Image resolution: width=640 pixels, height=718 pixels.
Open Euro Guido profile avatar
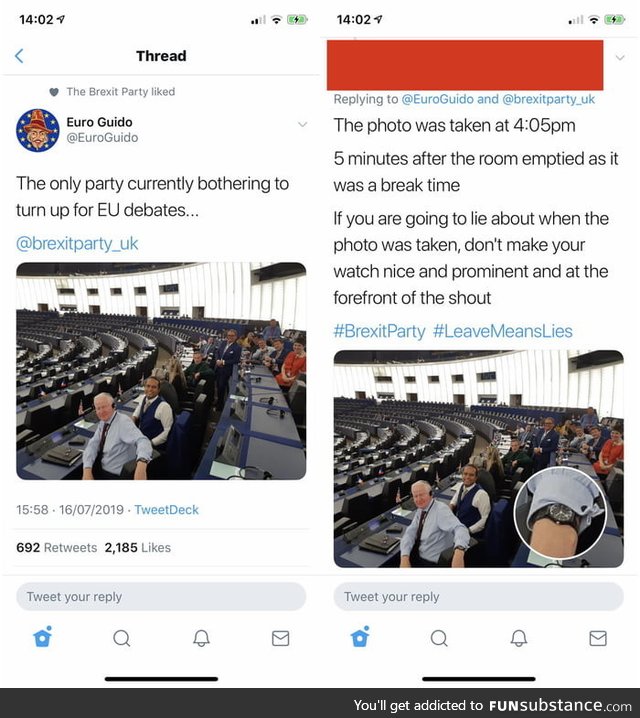click(38, 130)
